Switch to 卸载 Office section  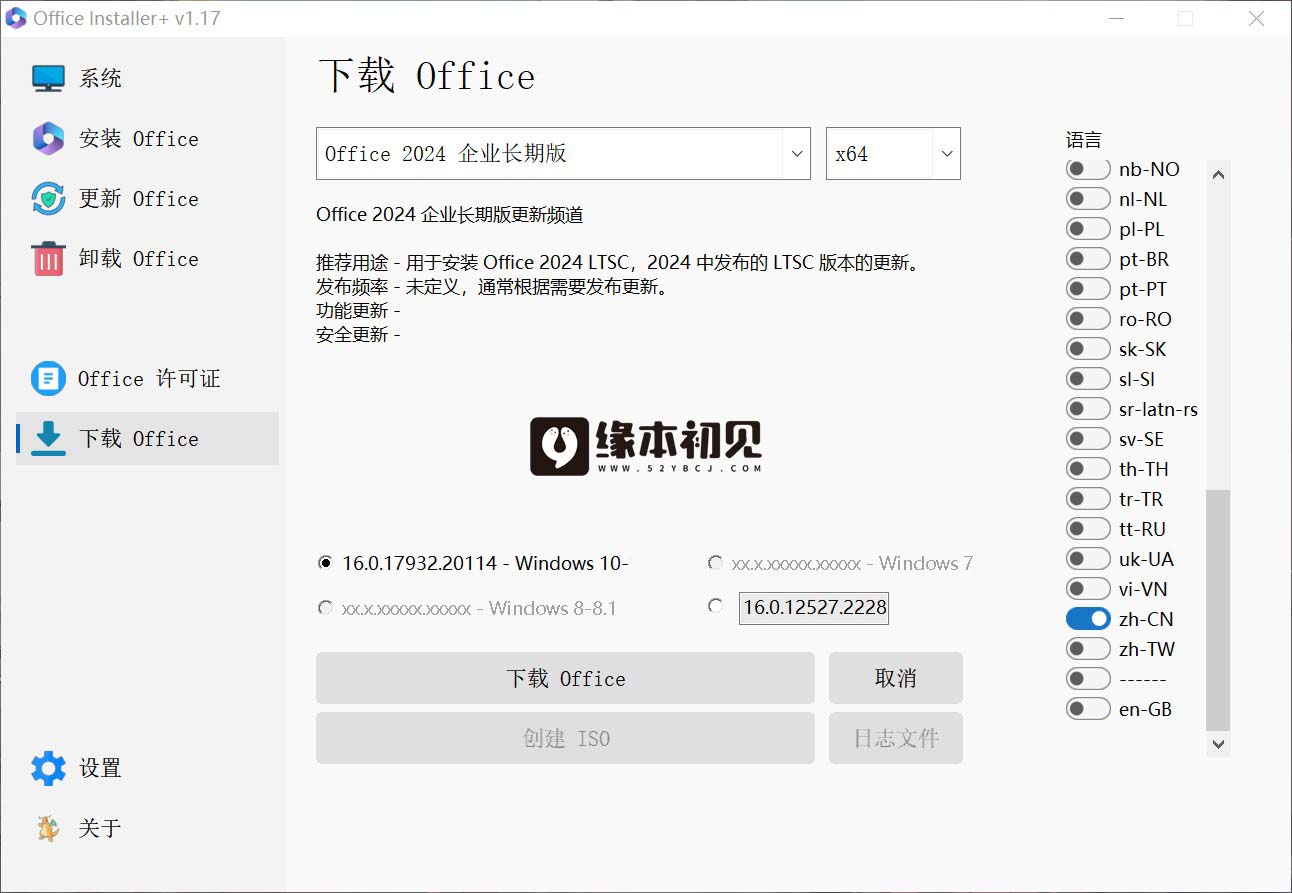147,258
